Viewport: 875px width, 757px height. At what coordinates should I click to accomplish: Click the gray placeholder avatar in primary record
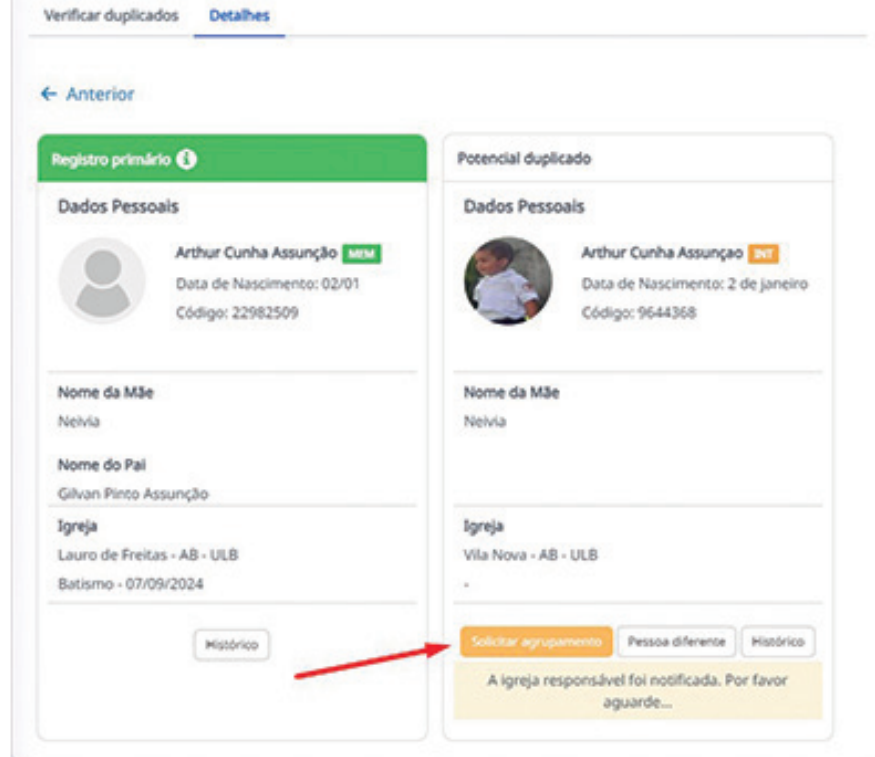(102, 281)
